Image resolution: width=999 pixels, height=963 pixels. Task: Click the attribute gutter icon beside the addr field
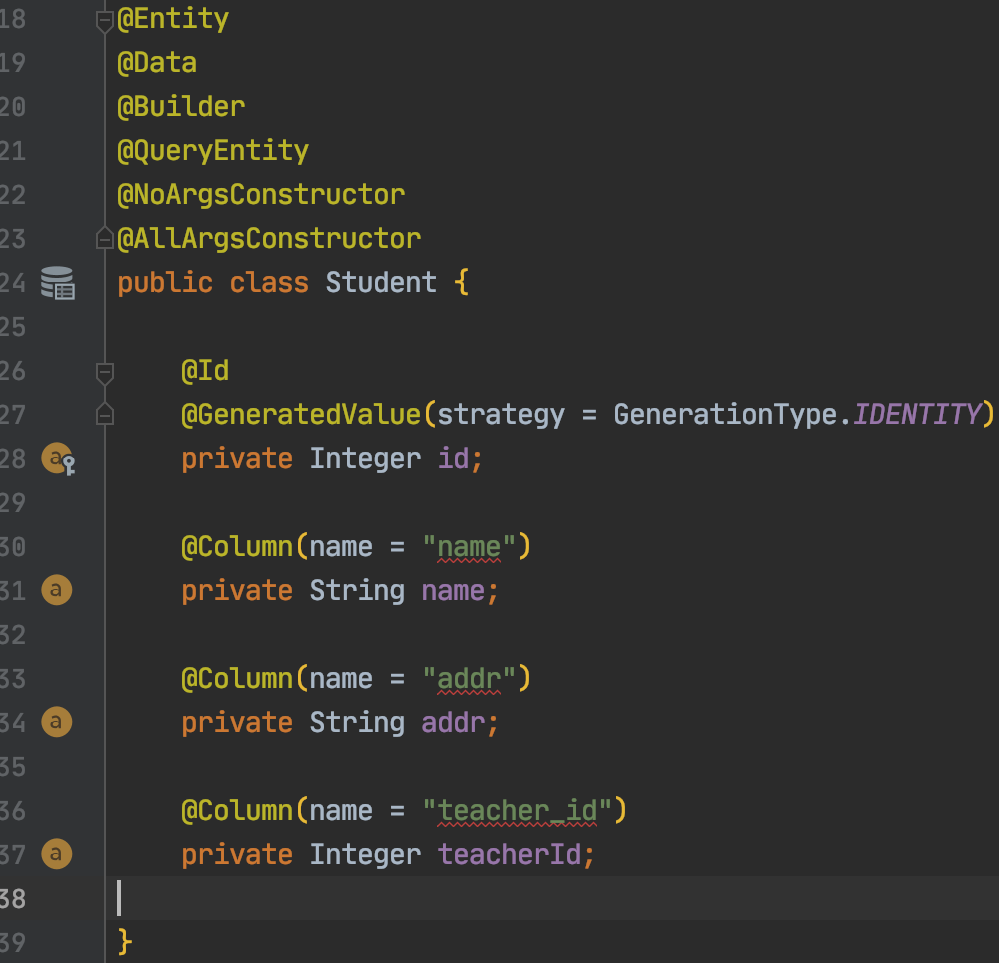[x=56, y=722]
